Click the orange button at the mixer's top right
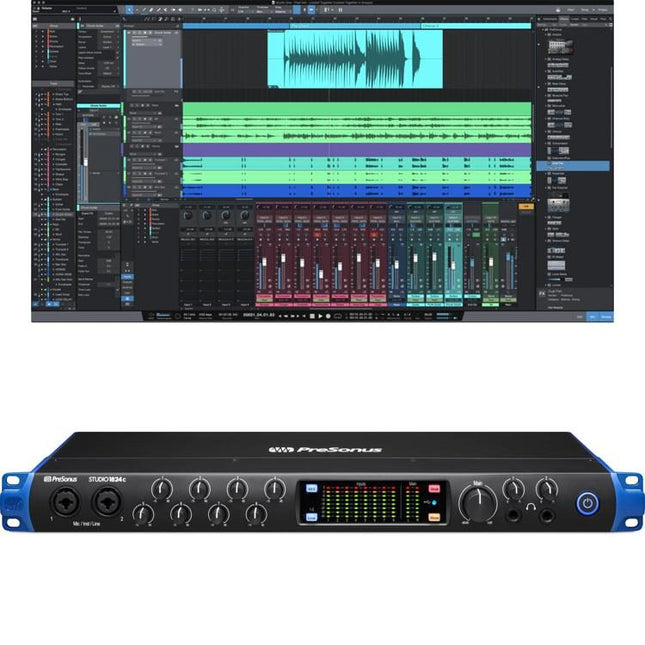 coord(525,207)
